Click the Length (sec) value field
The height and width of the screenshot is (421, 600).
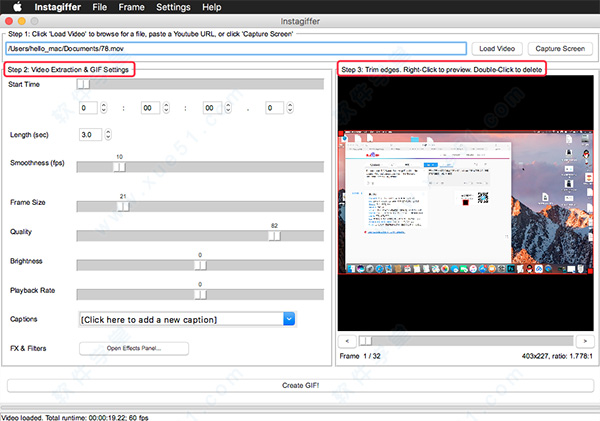point(90,134)
